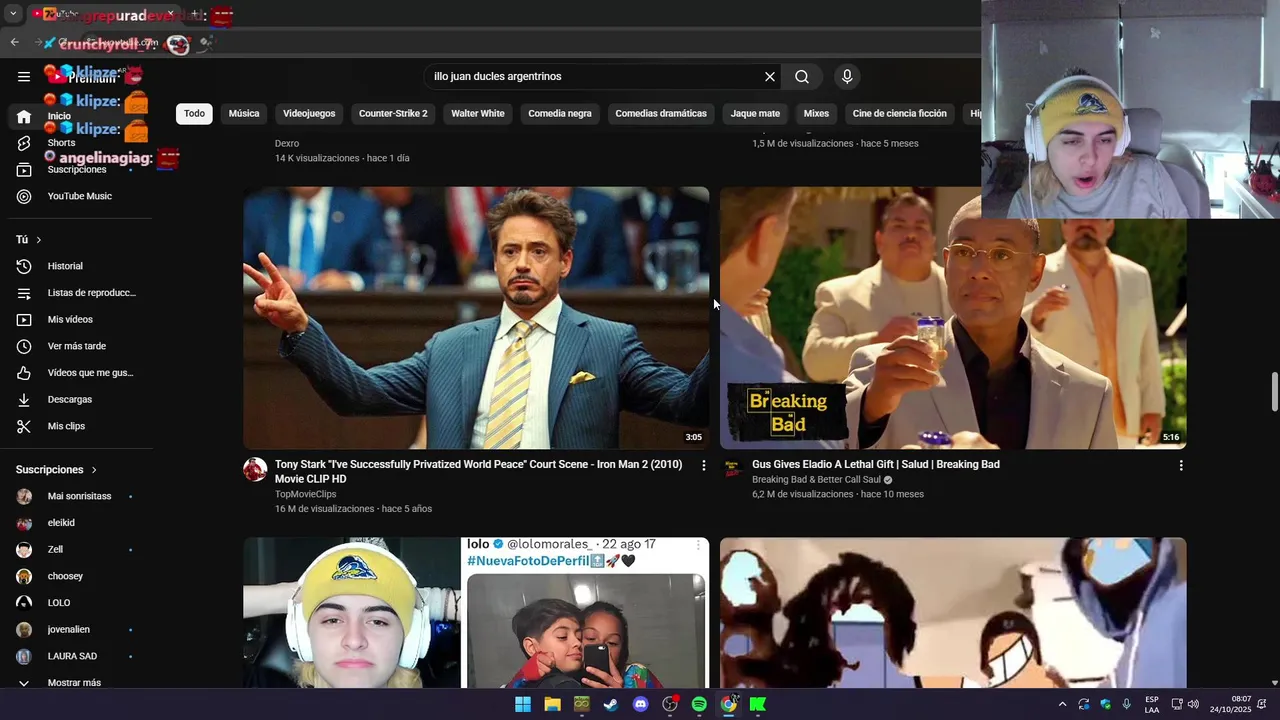Open Shorts from the sidebar icon
1280x720 pixels.
point(24,143)
